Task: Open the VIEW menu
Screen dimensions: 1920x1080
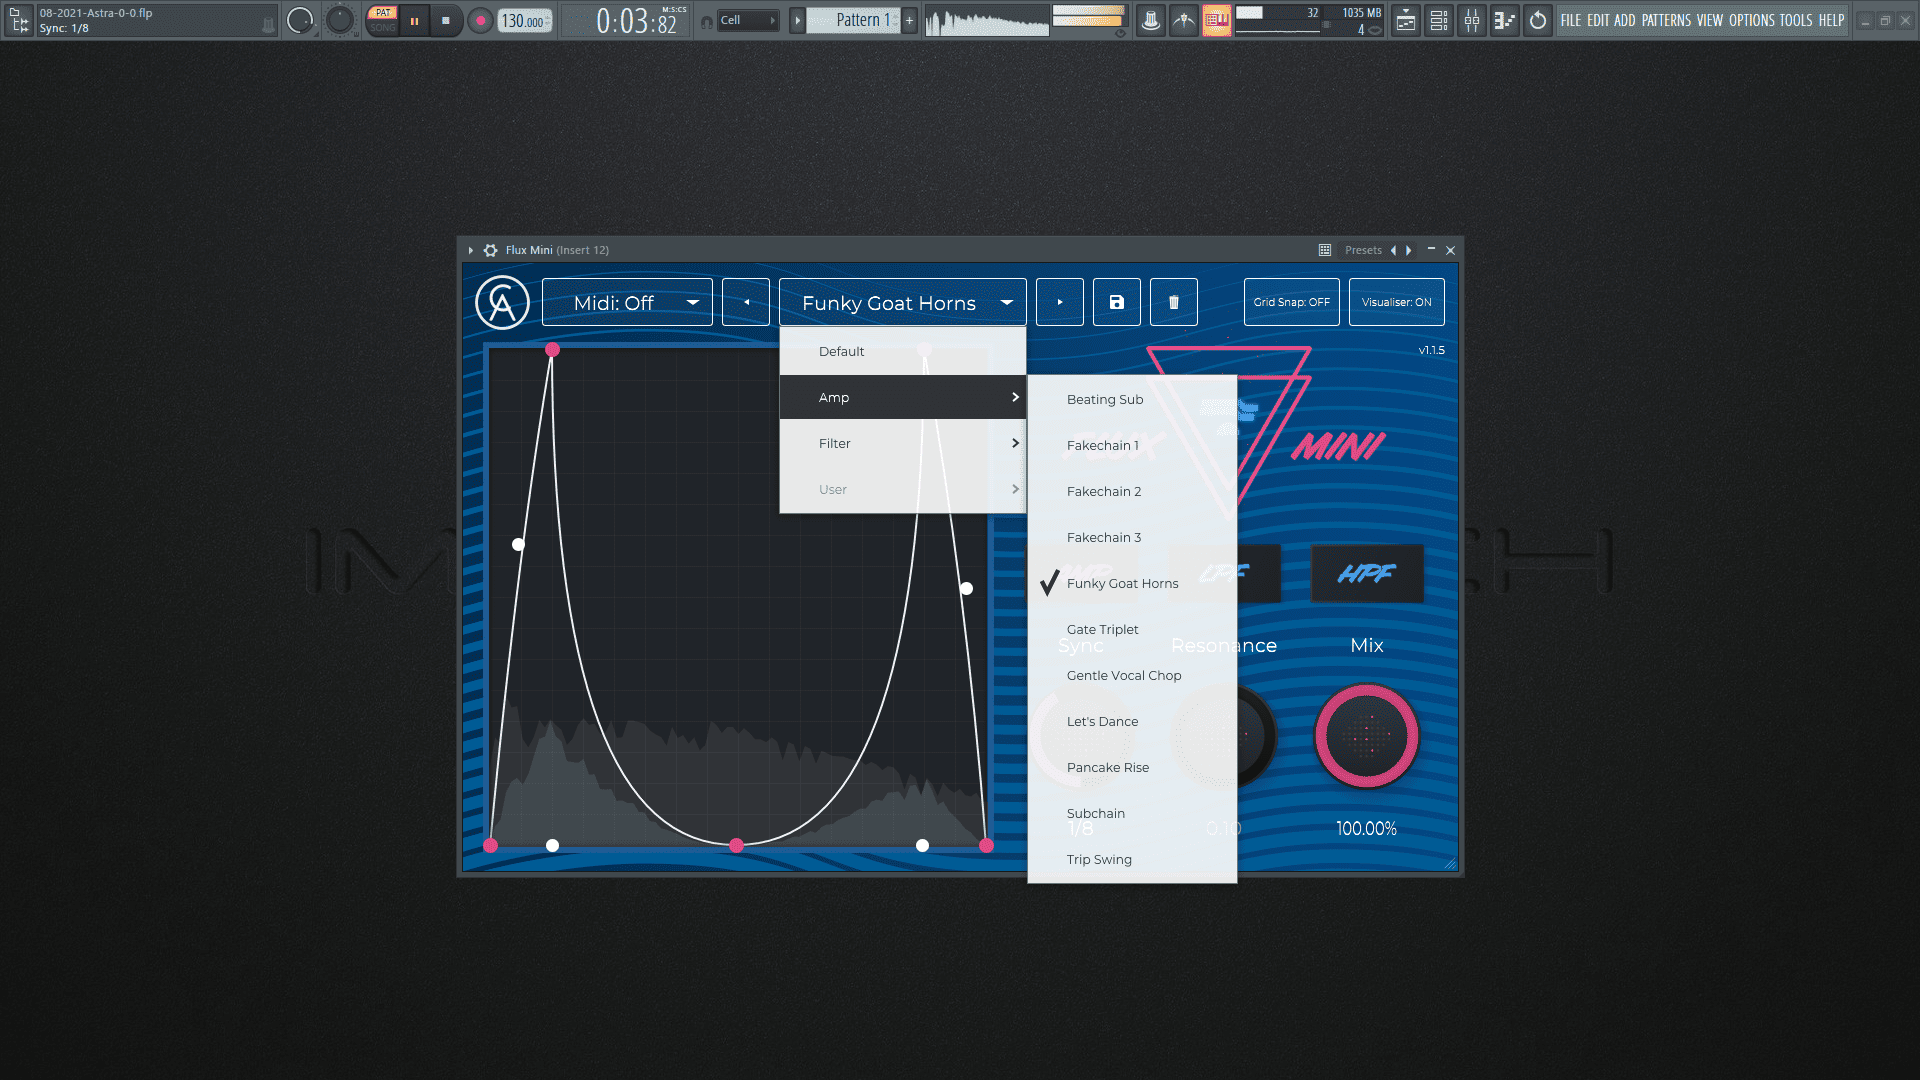Action: [1710, 20]
